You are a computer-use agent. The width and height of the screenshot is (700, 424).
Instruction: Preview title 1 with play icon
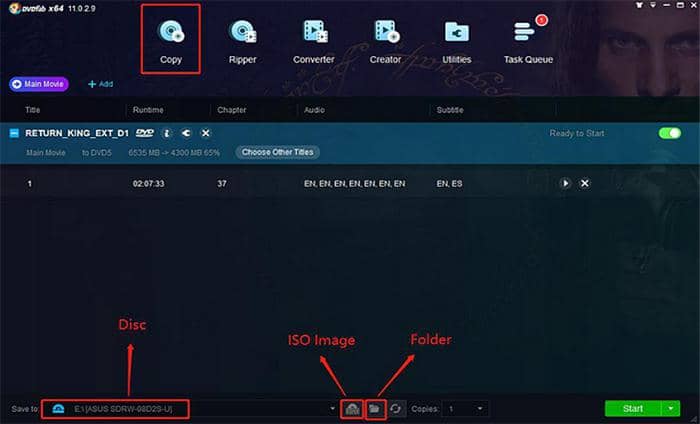pos(565,183)
